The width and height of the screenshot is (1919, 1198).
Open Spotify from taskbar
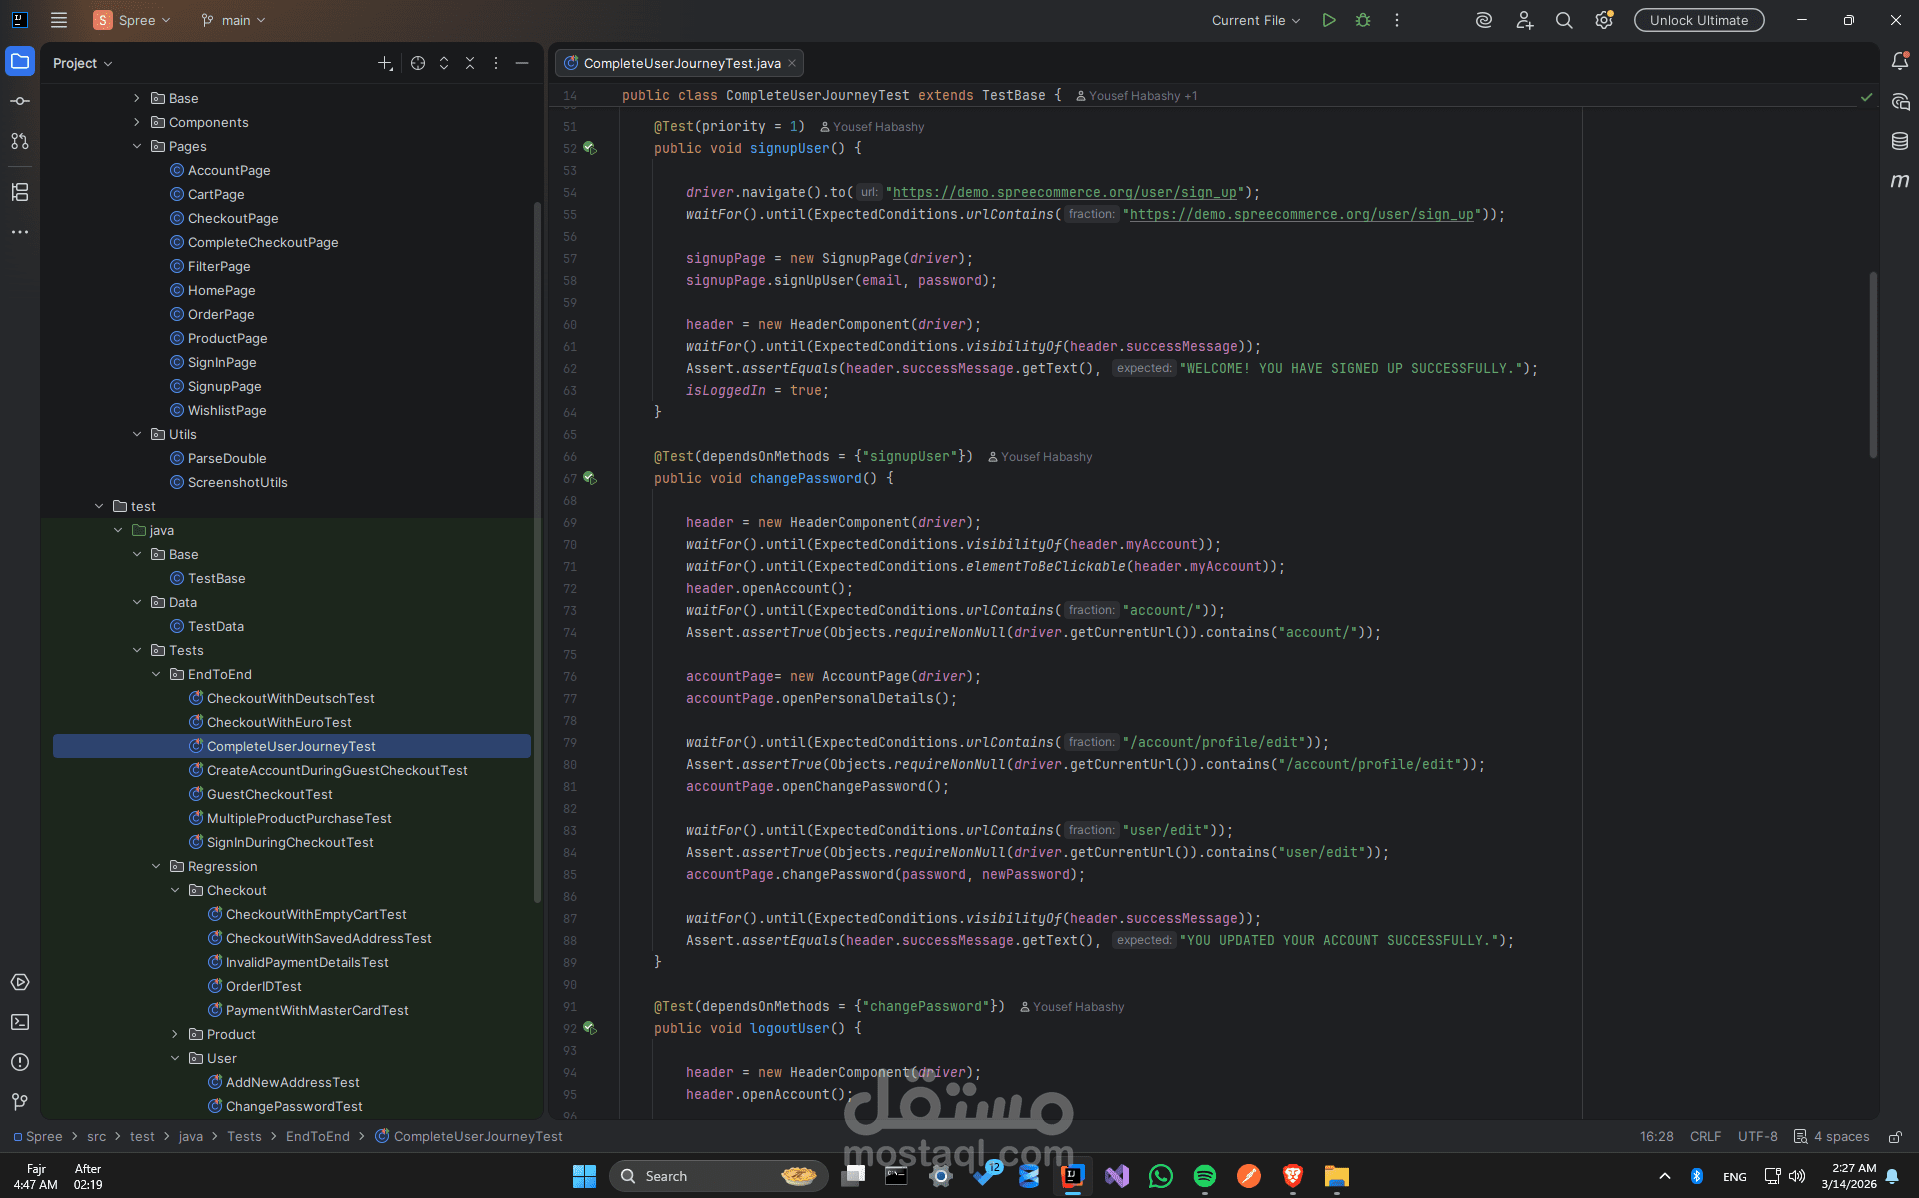[1204, 1176]
